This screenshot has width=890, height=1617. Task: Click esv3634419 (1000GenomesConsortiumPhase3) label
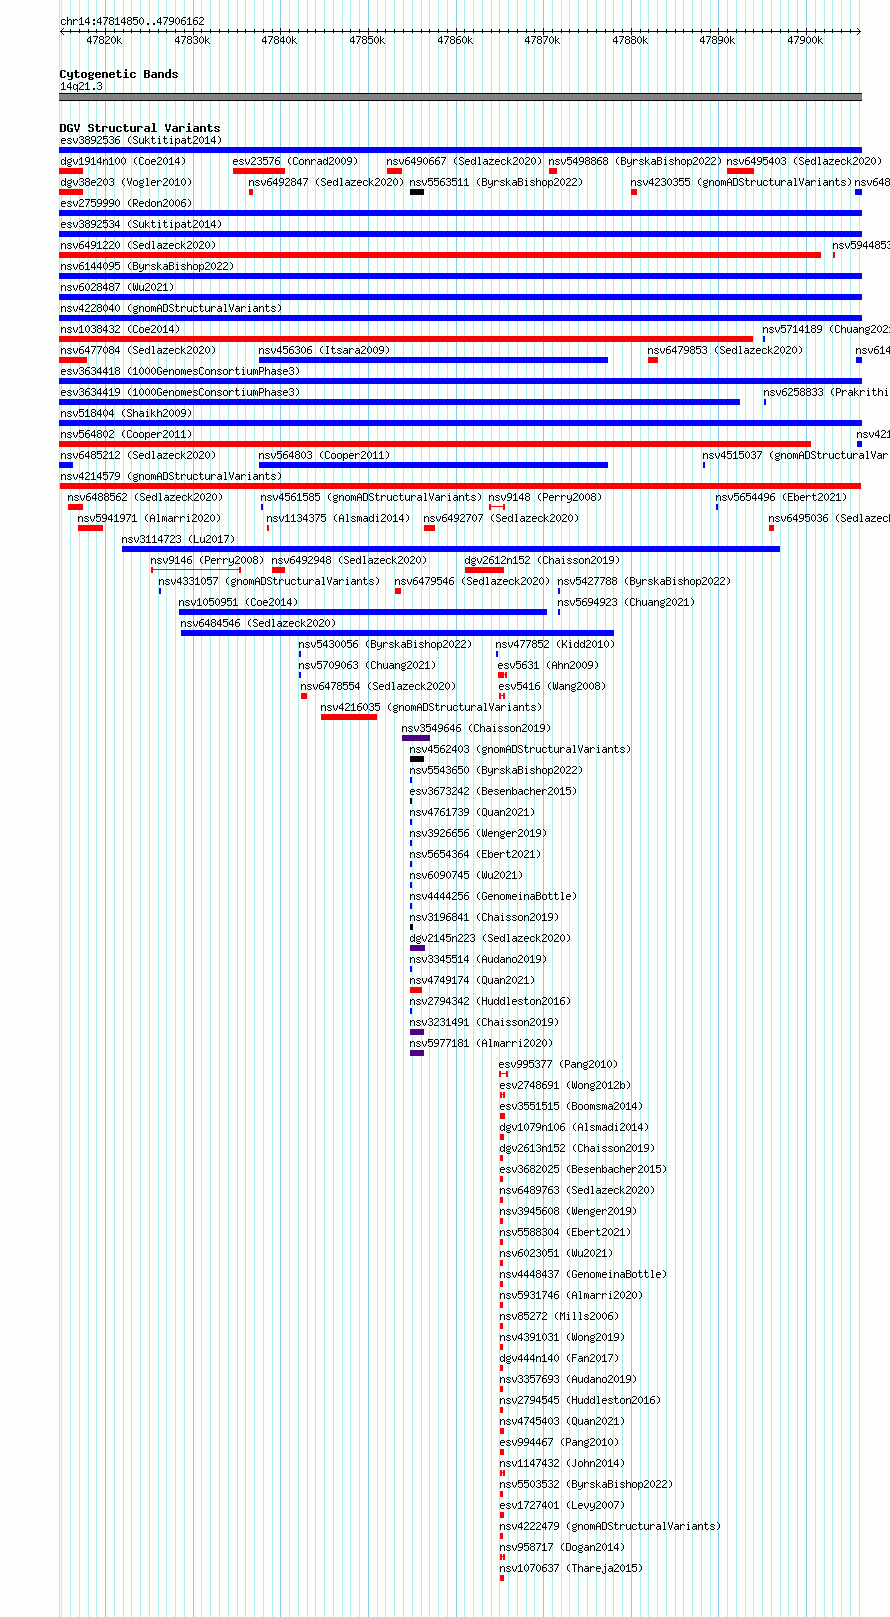click(x=180, y=392)
